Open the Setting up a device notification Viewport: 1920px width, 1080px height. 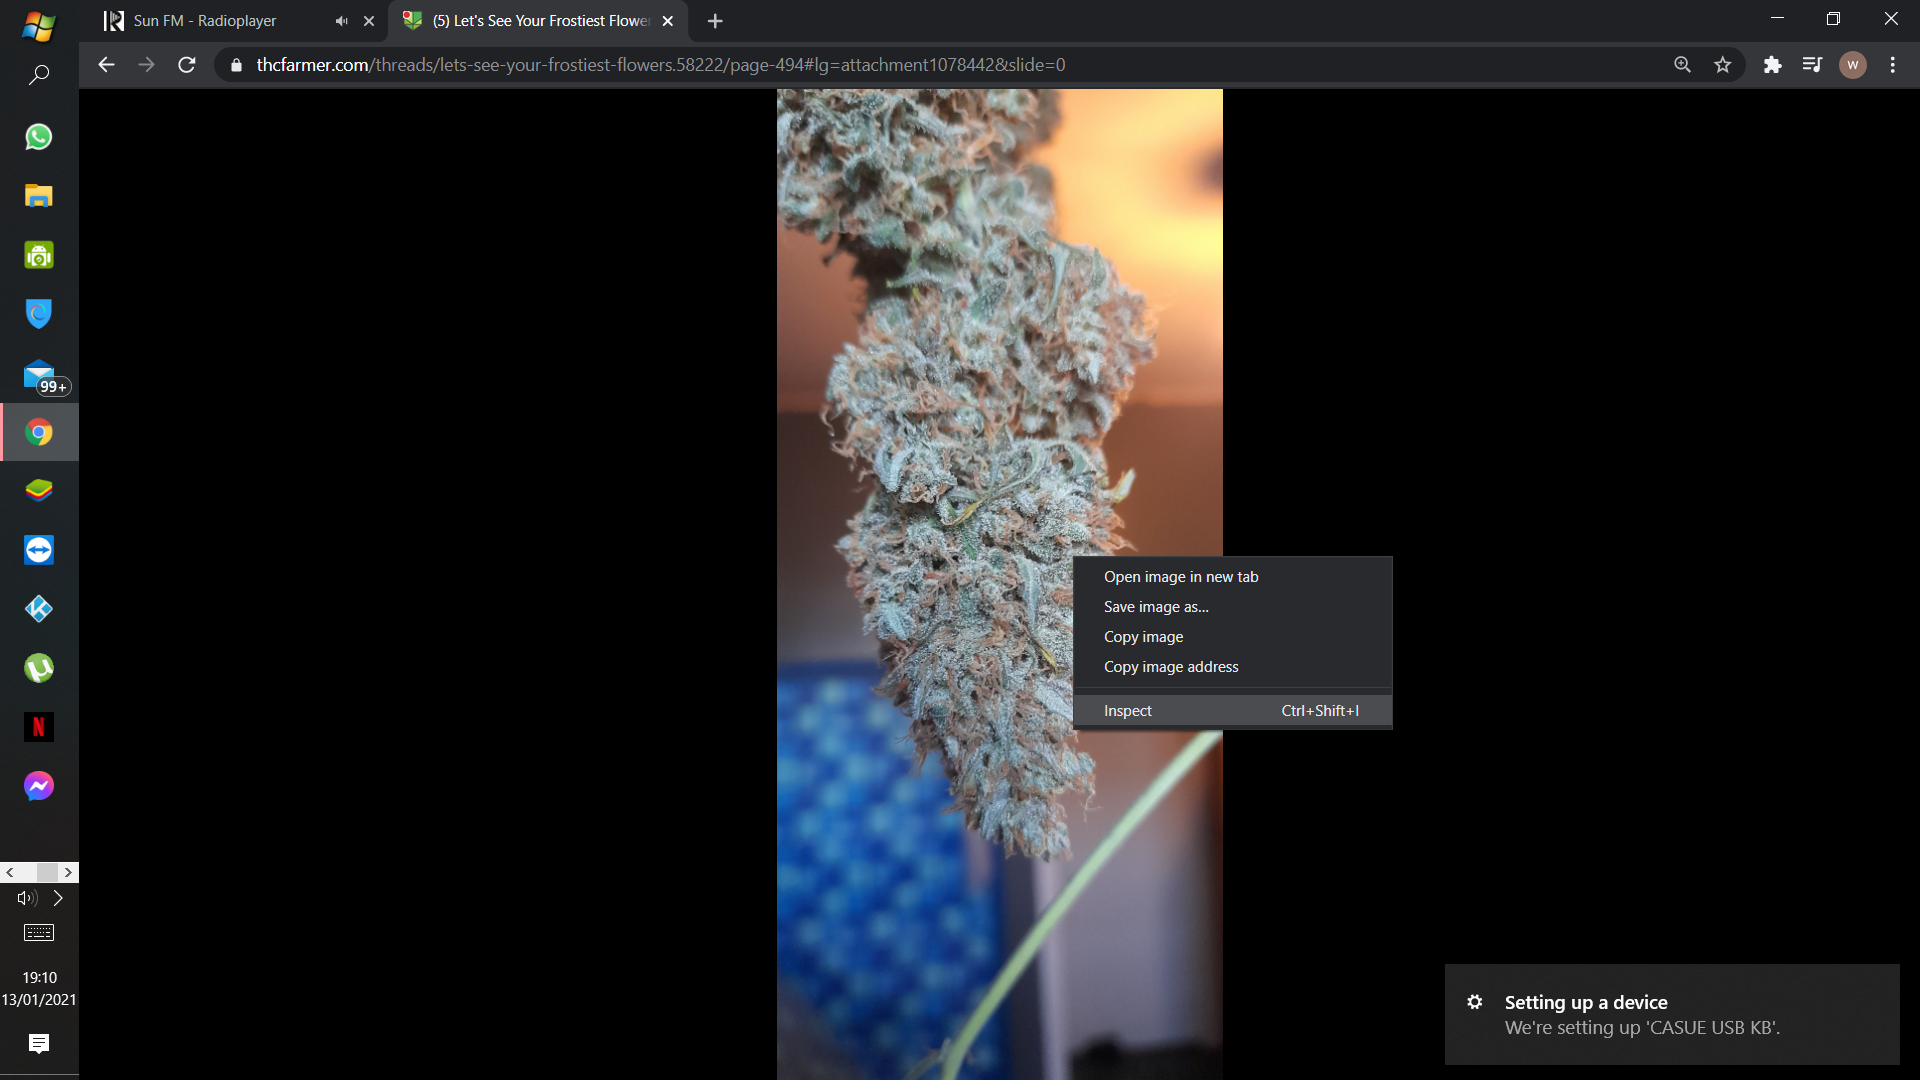(x=1672, y=1014)
